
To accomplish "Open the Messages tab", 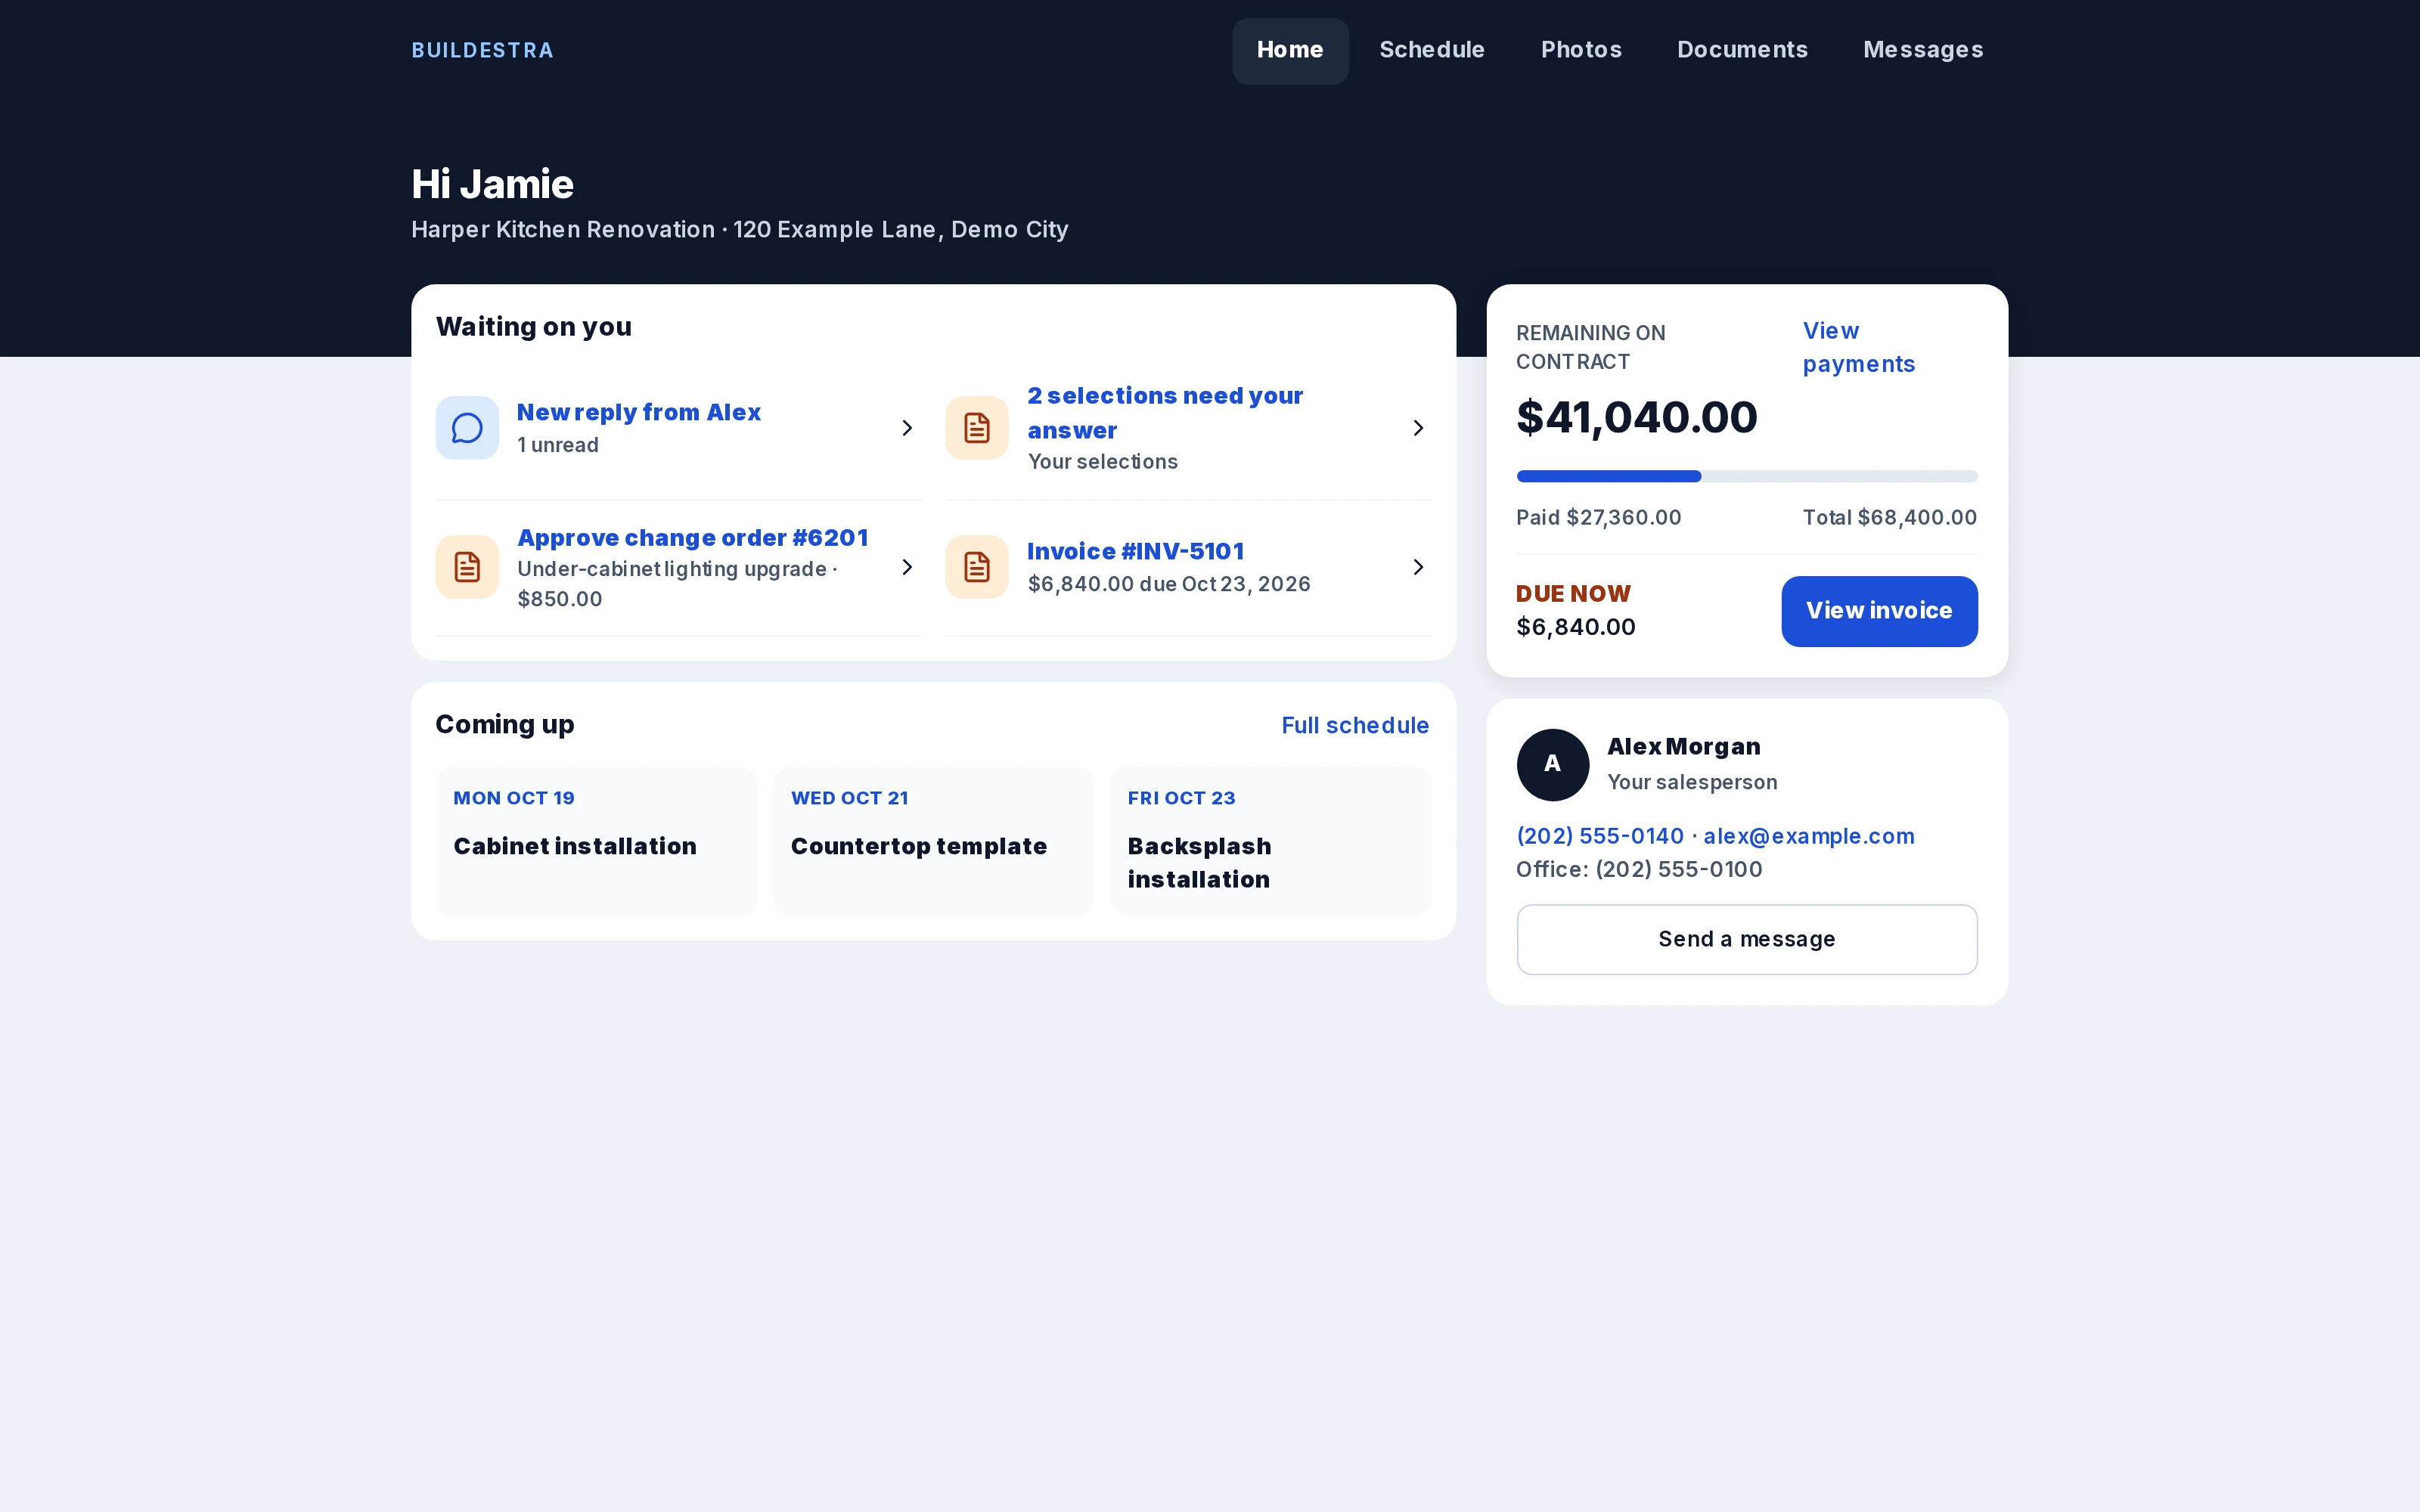I will [x=1923, y=50].
